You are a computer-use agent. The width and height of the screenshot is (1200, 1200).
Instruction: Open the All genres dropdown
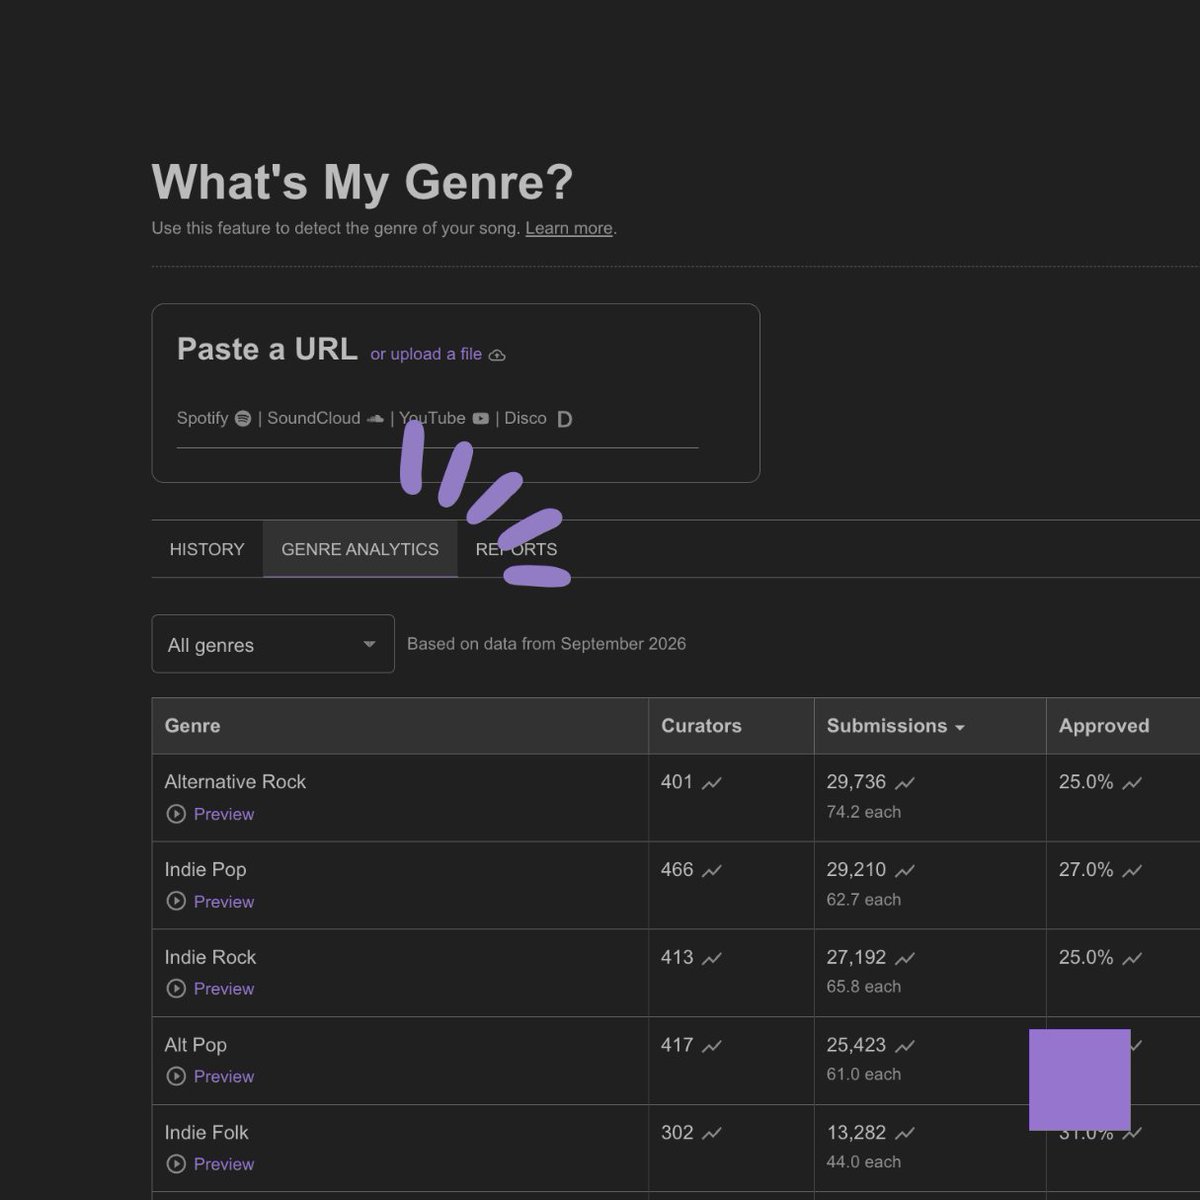pos(273,644)
